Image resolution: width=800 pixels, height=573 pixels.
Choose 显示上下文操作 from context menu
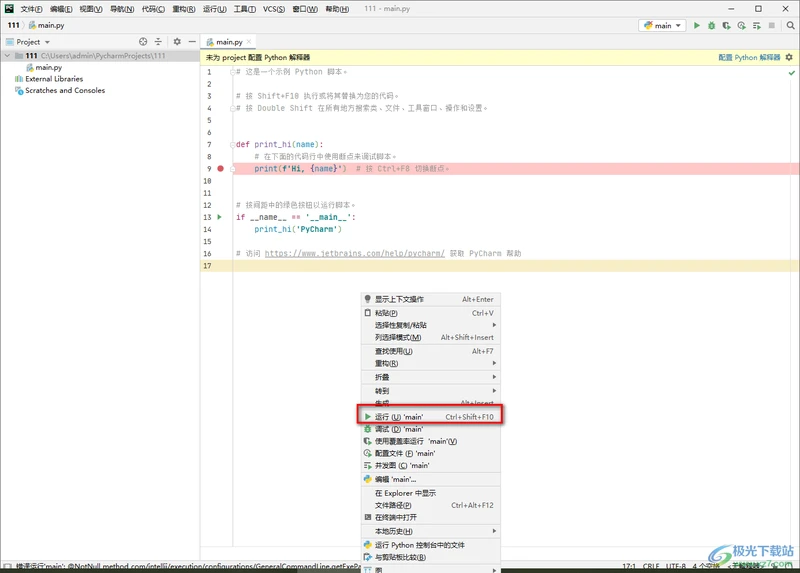(x=431, y=300)
